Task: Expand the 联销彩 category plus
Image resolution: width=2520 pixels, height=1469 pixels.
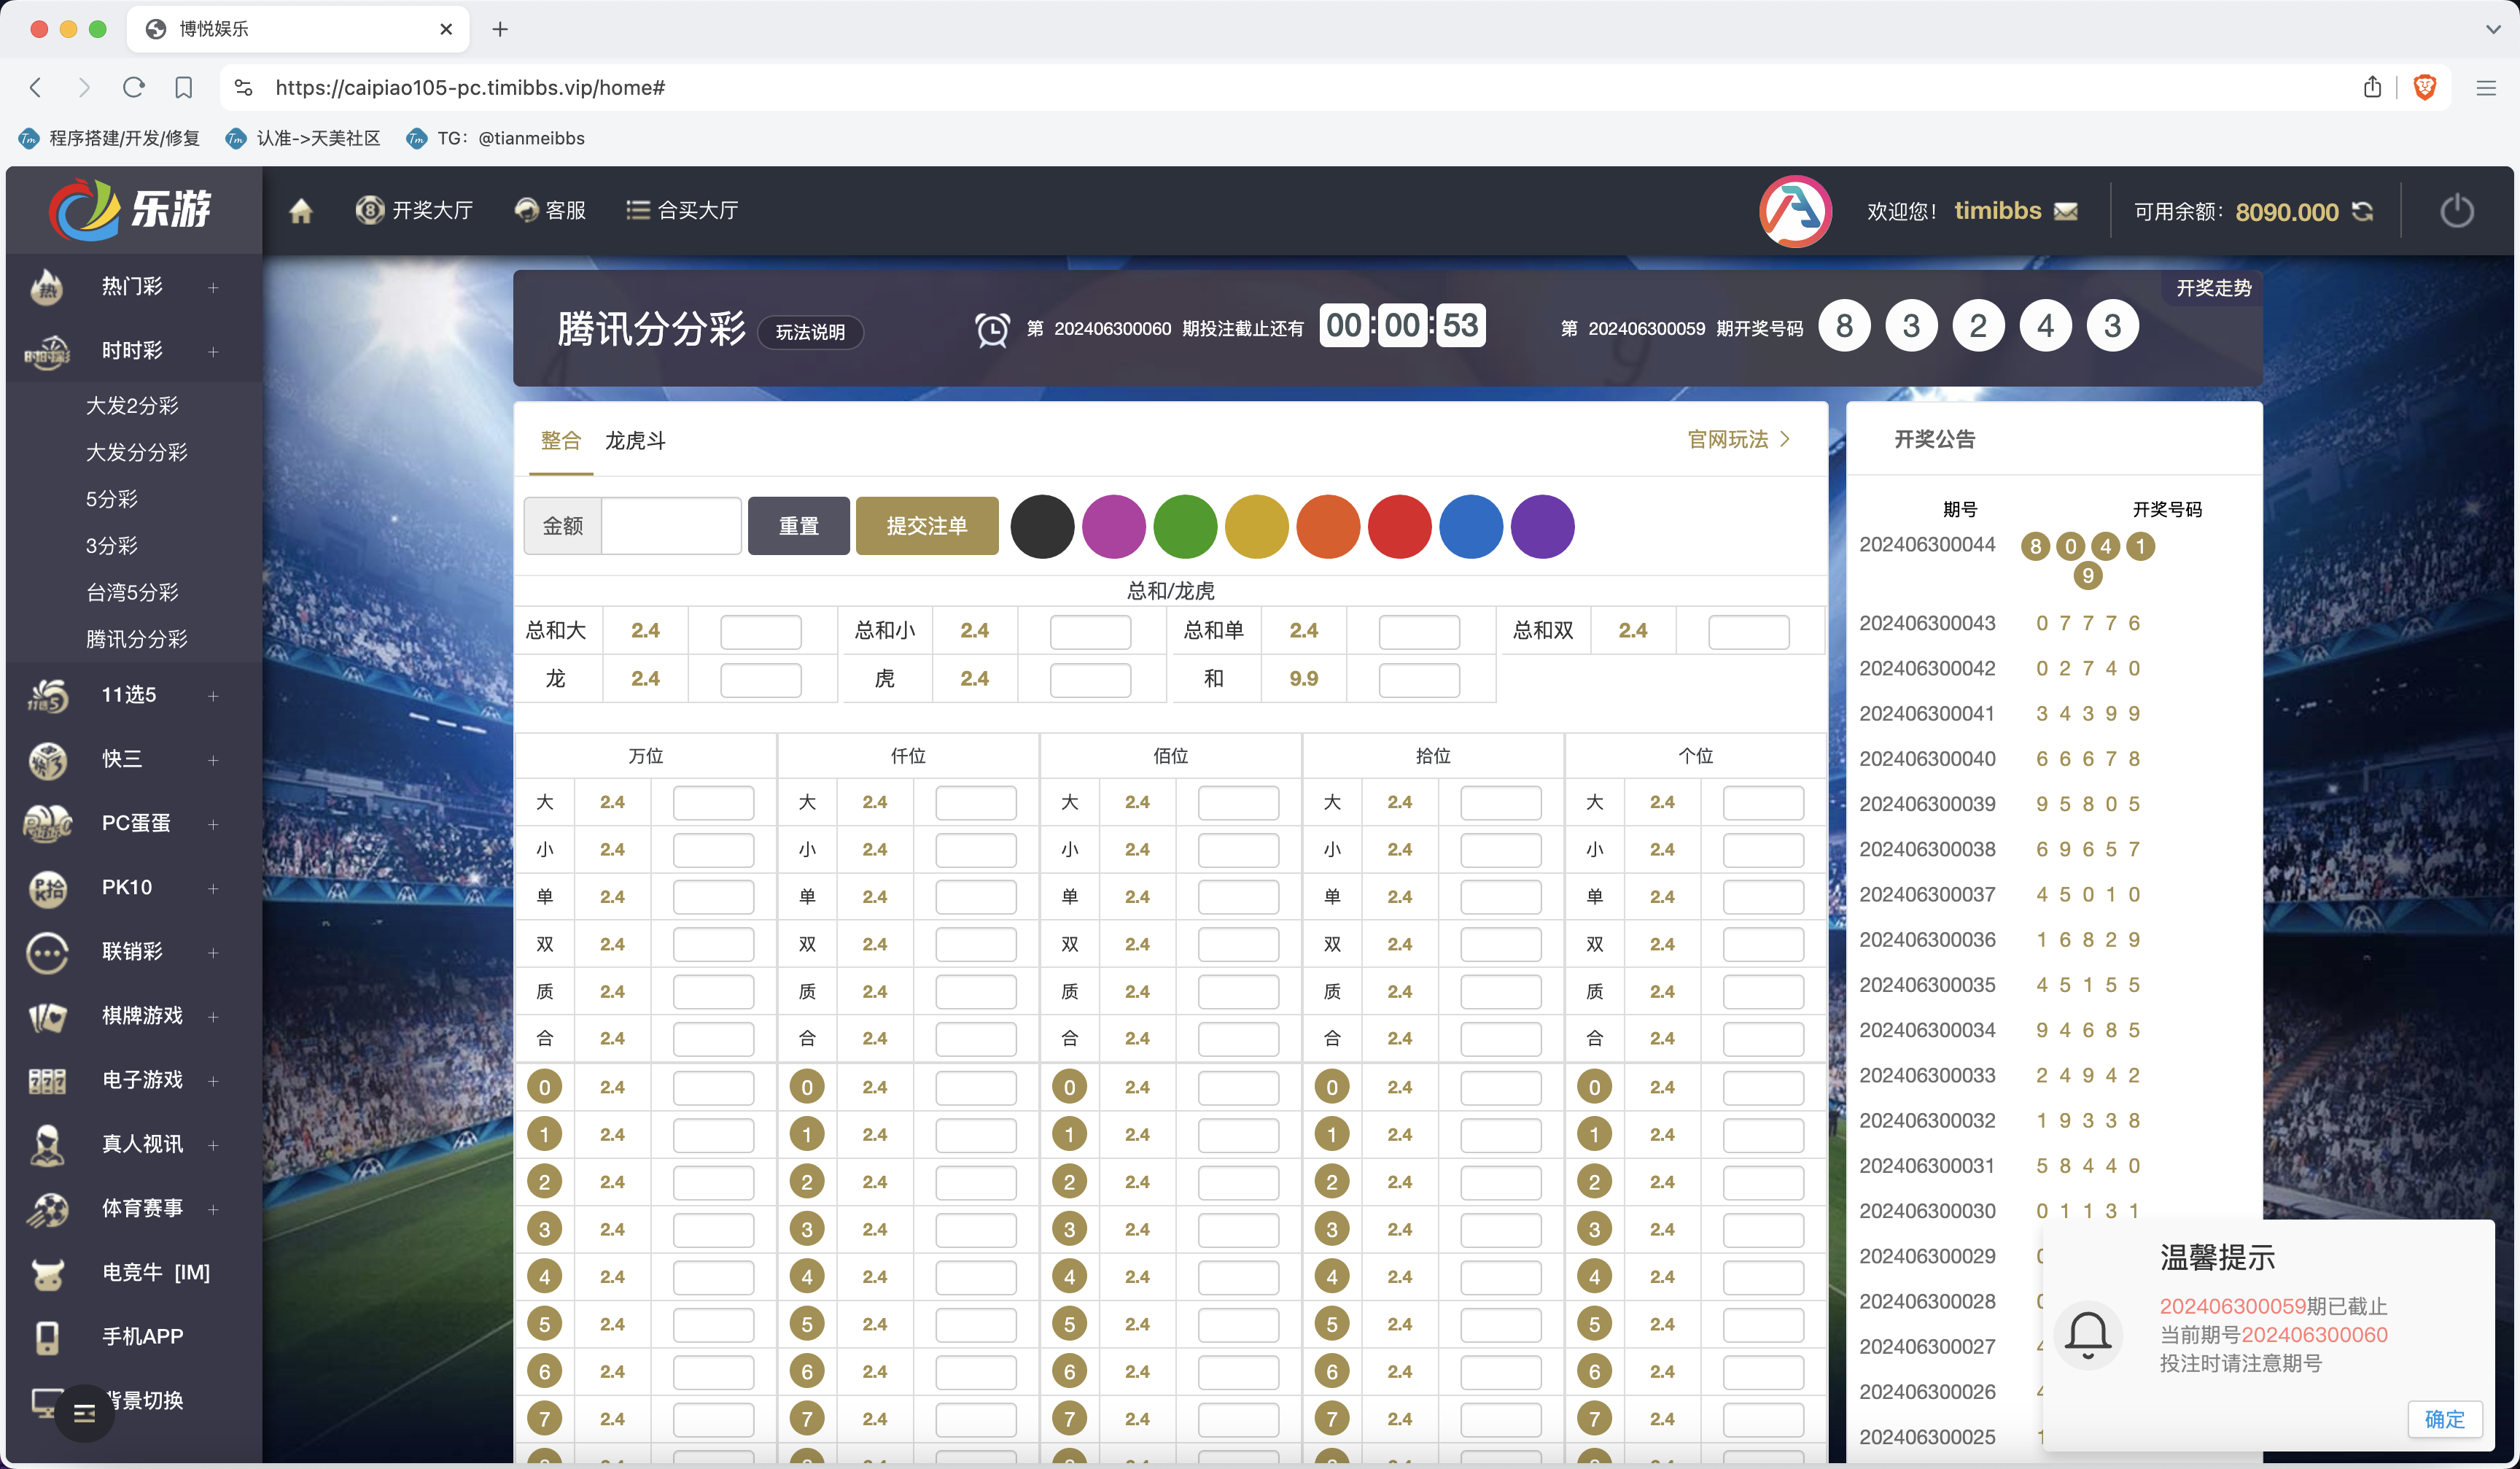Action: click(213, 952)
